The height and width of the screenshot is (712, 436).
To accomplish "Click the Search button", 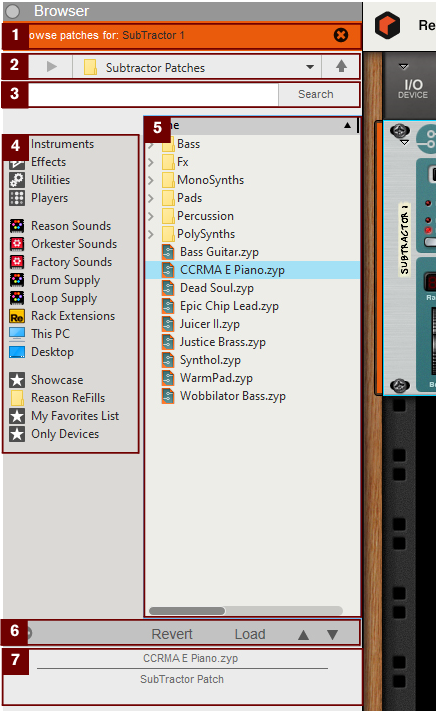I will click(x=316, y=94).
